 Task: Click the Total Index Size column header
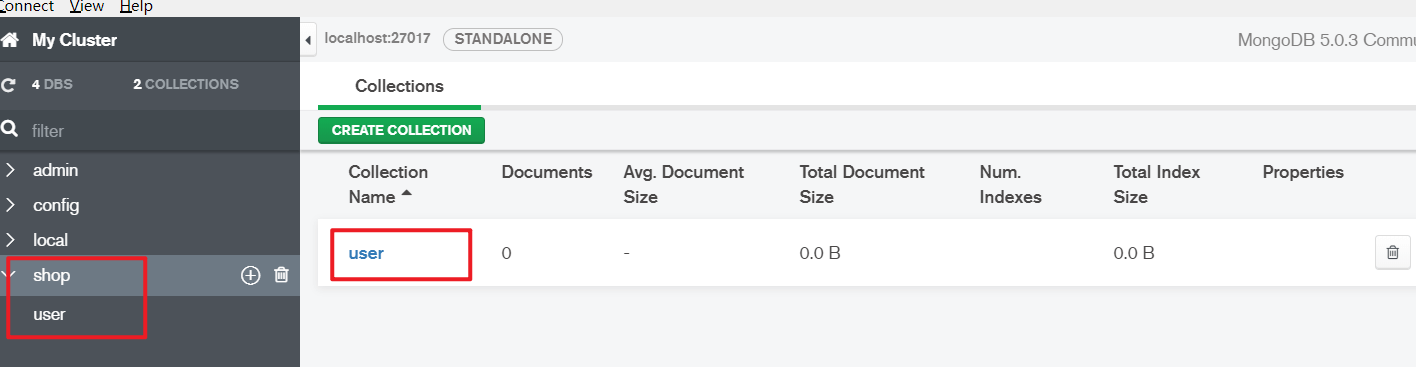click(x=1157, y=184)
